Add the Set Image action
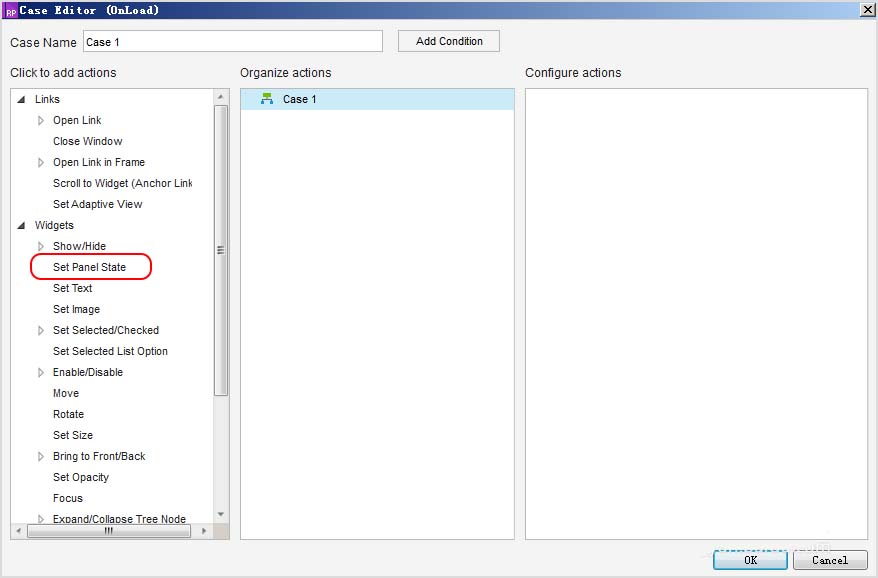This screenshot has width=878, height=578. pos(76,309)
